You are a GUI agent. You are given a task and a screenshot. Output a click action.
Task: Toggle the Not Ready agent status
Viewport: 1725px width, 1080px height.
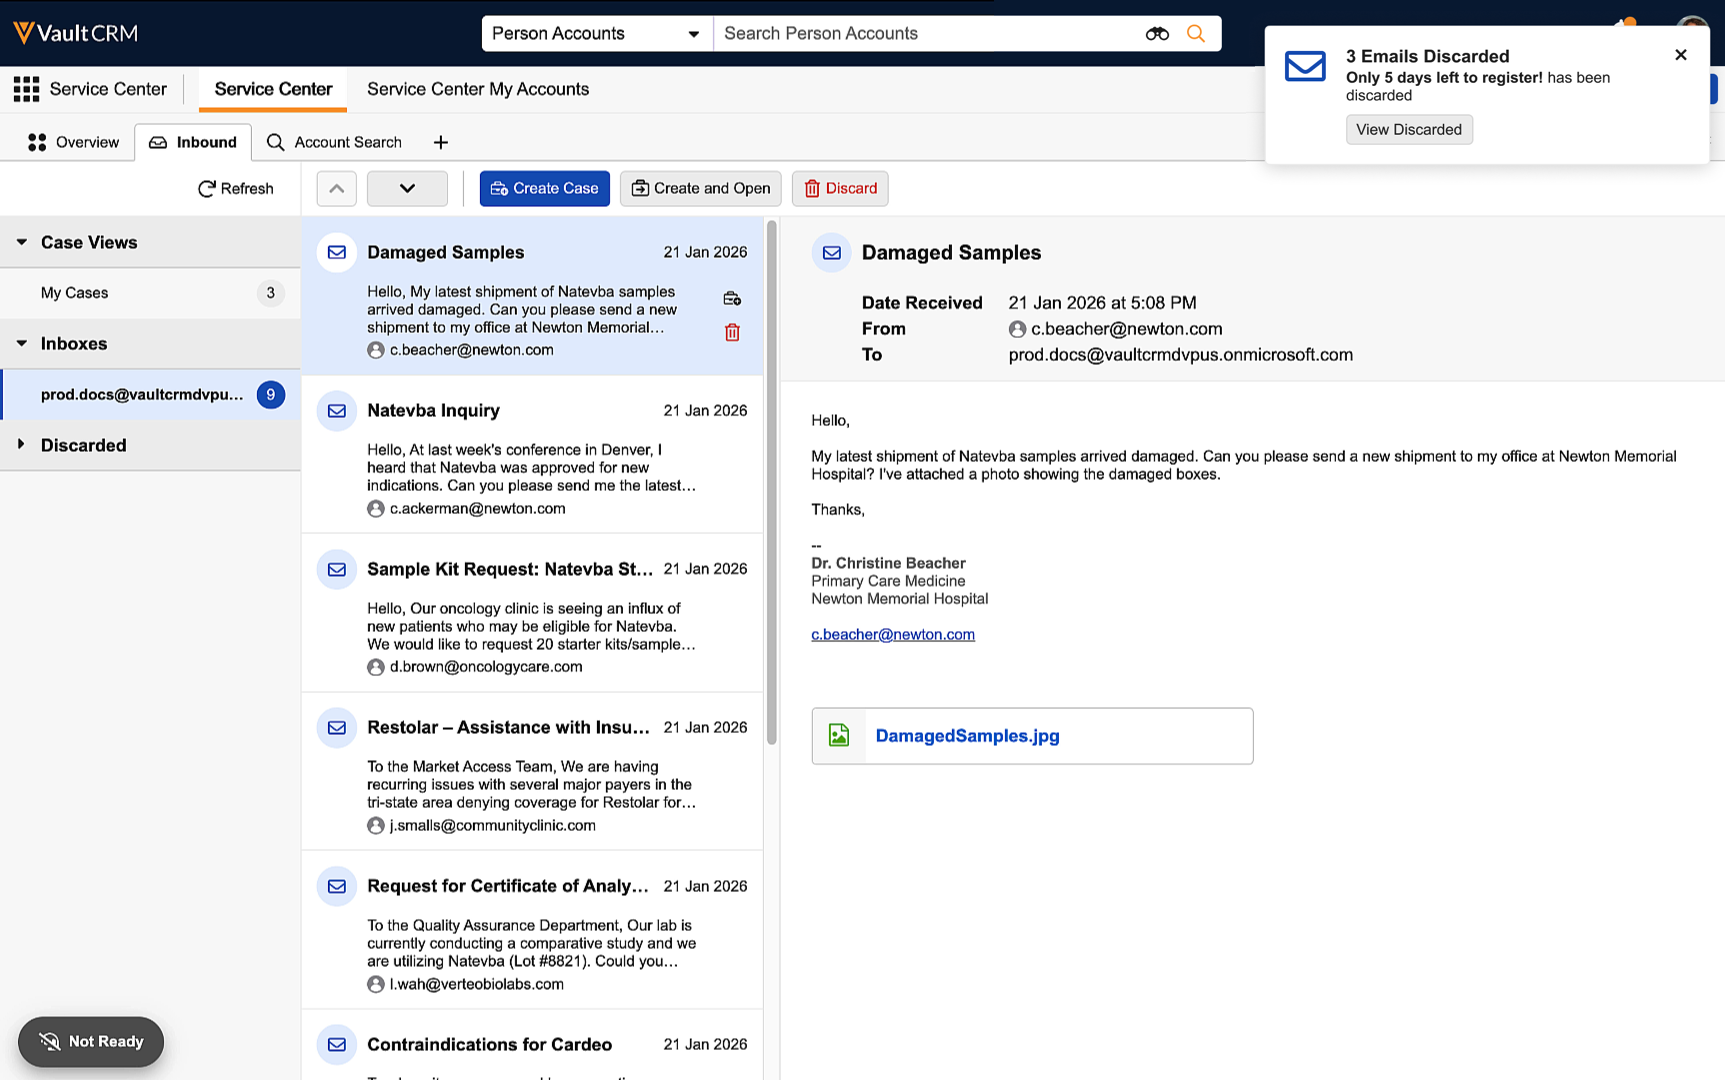(91, 1041)
